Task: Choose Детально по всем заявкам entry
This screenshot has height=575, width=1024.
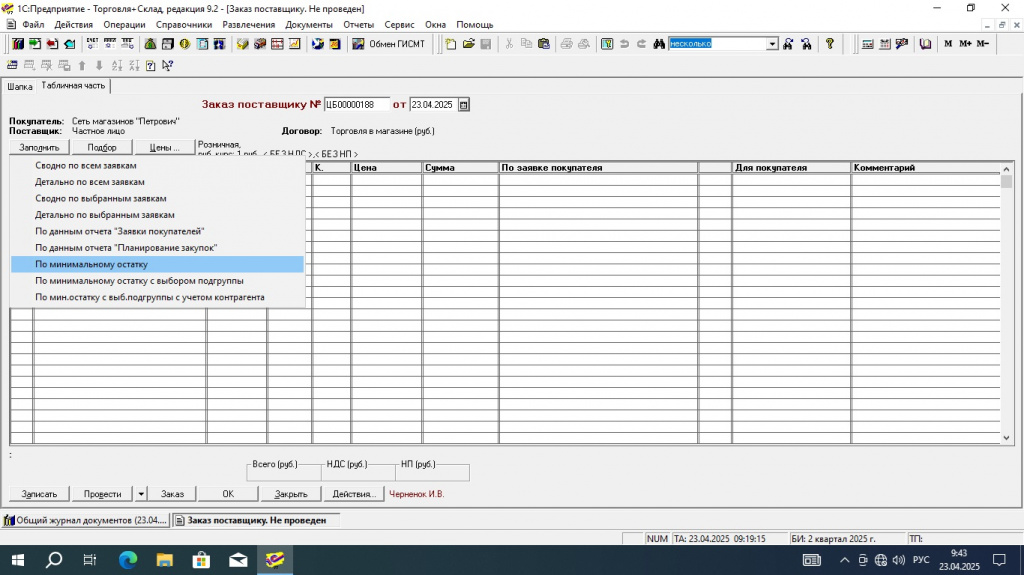Action: [x=157, y=182]
